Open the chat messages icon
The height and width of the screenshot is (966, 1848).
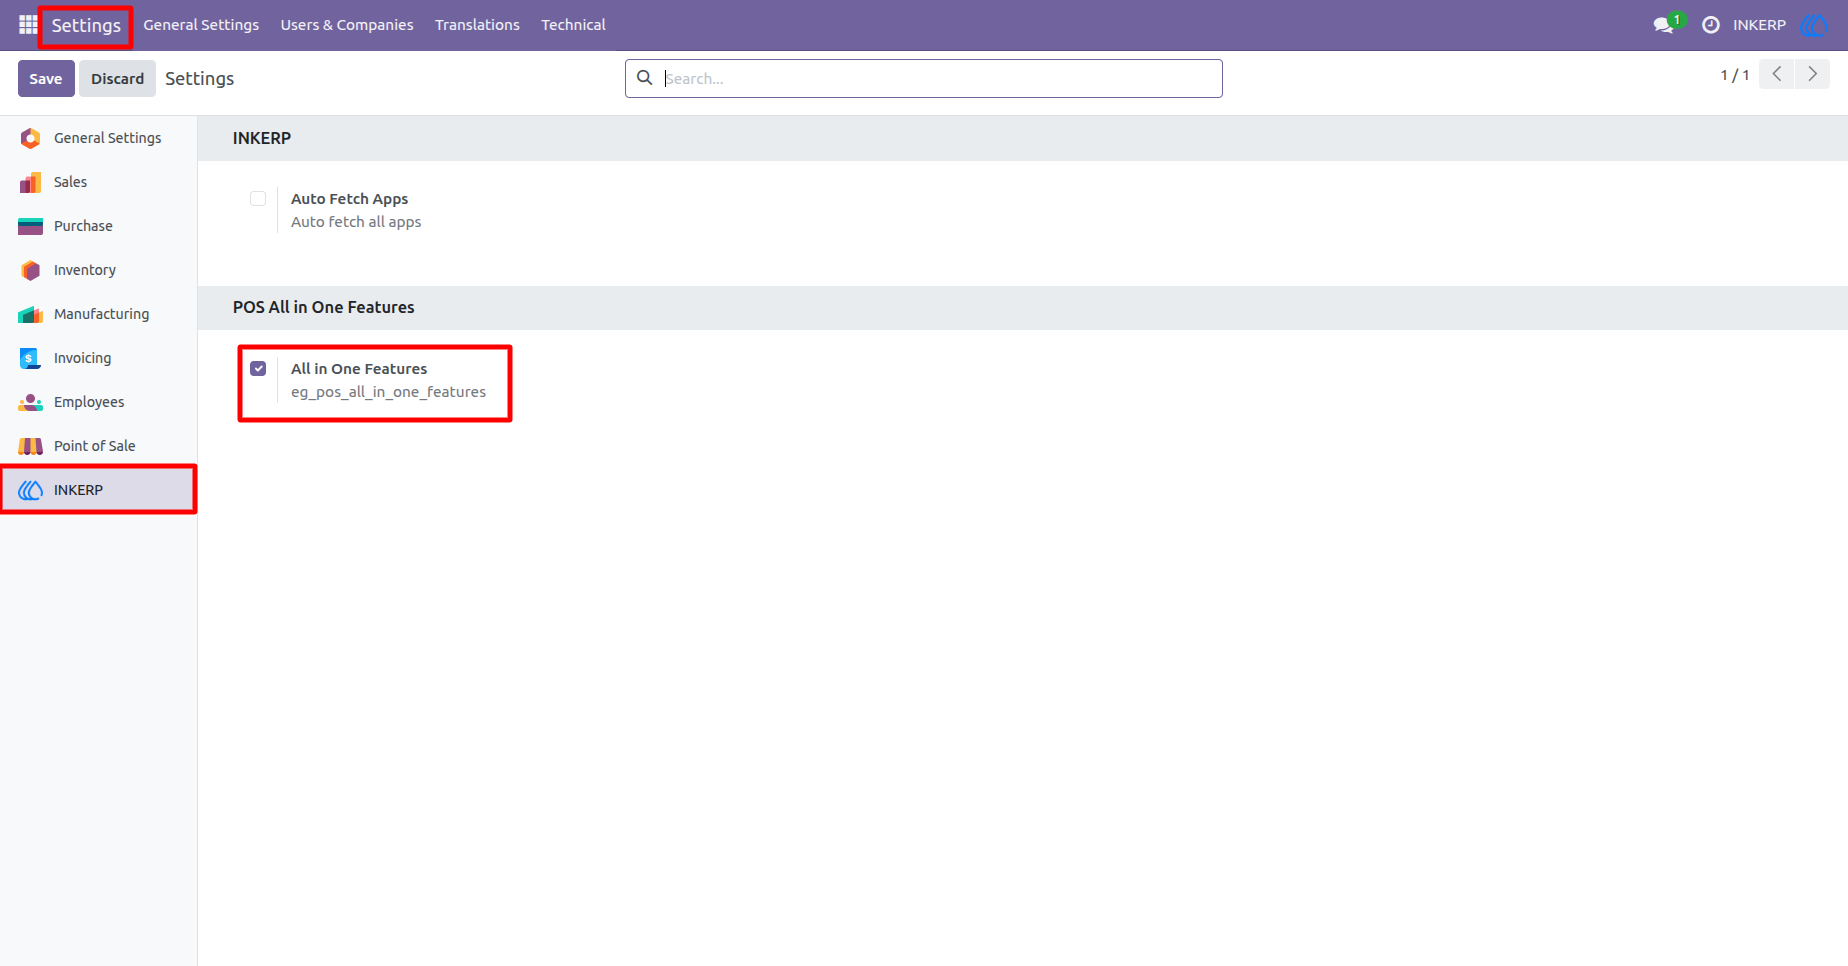(x=1664, y=25)
